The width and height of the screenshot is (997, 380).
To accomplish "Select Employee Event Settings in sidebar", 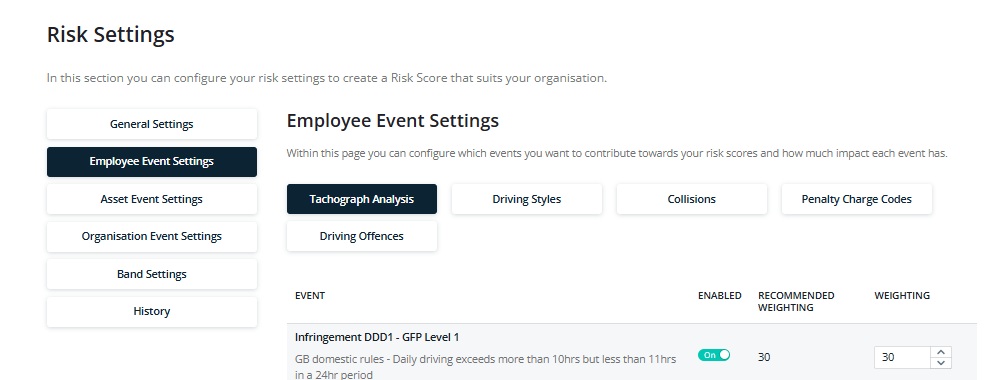I will [x=151, y=161].
